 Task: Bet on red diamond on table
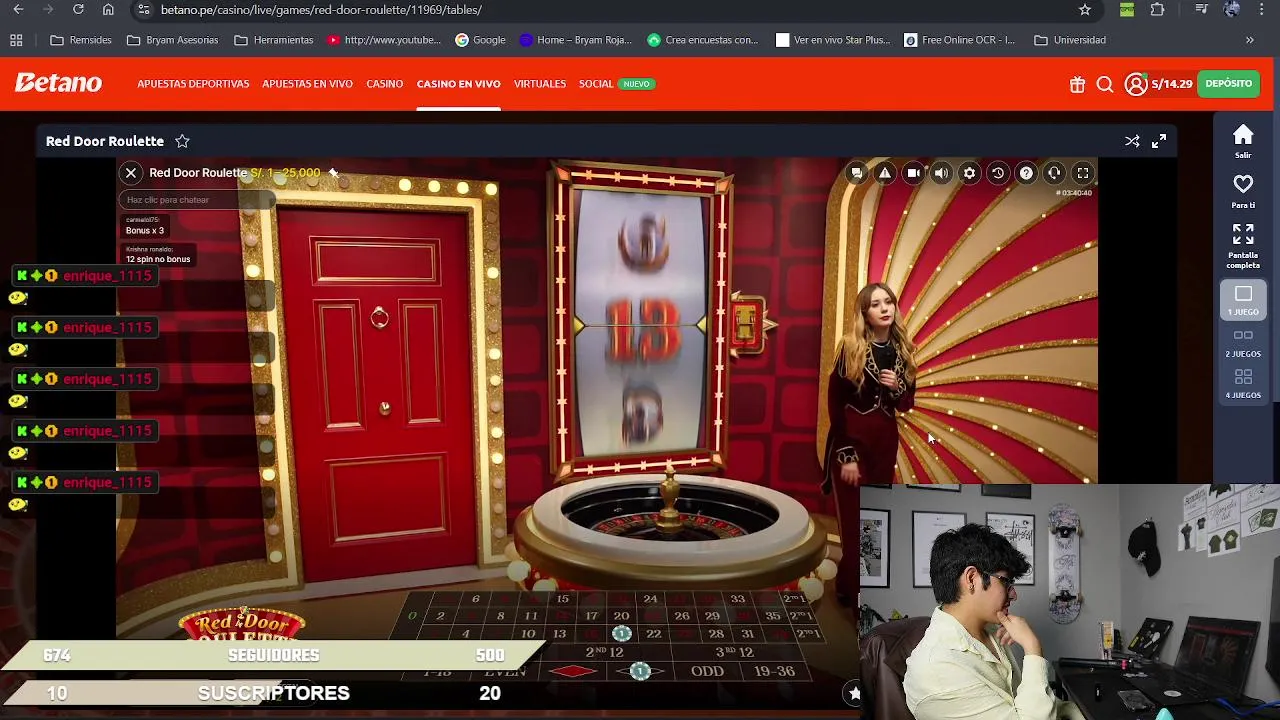point(575,671)
